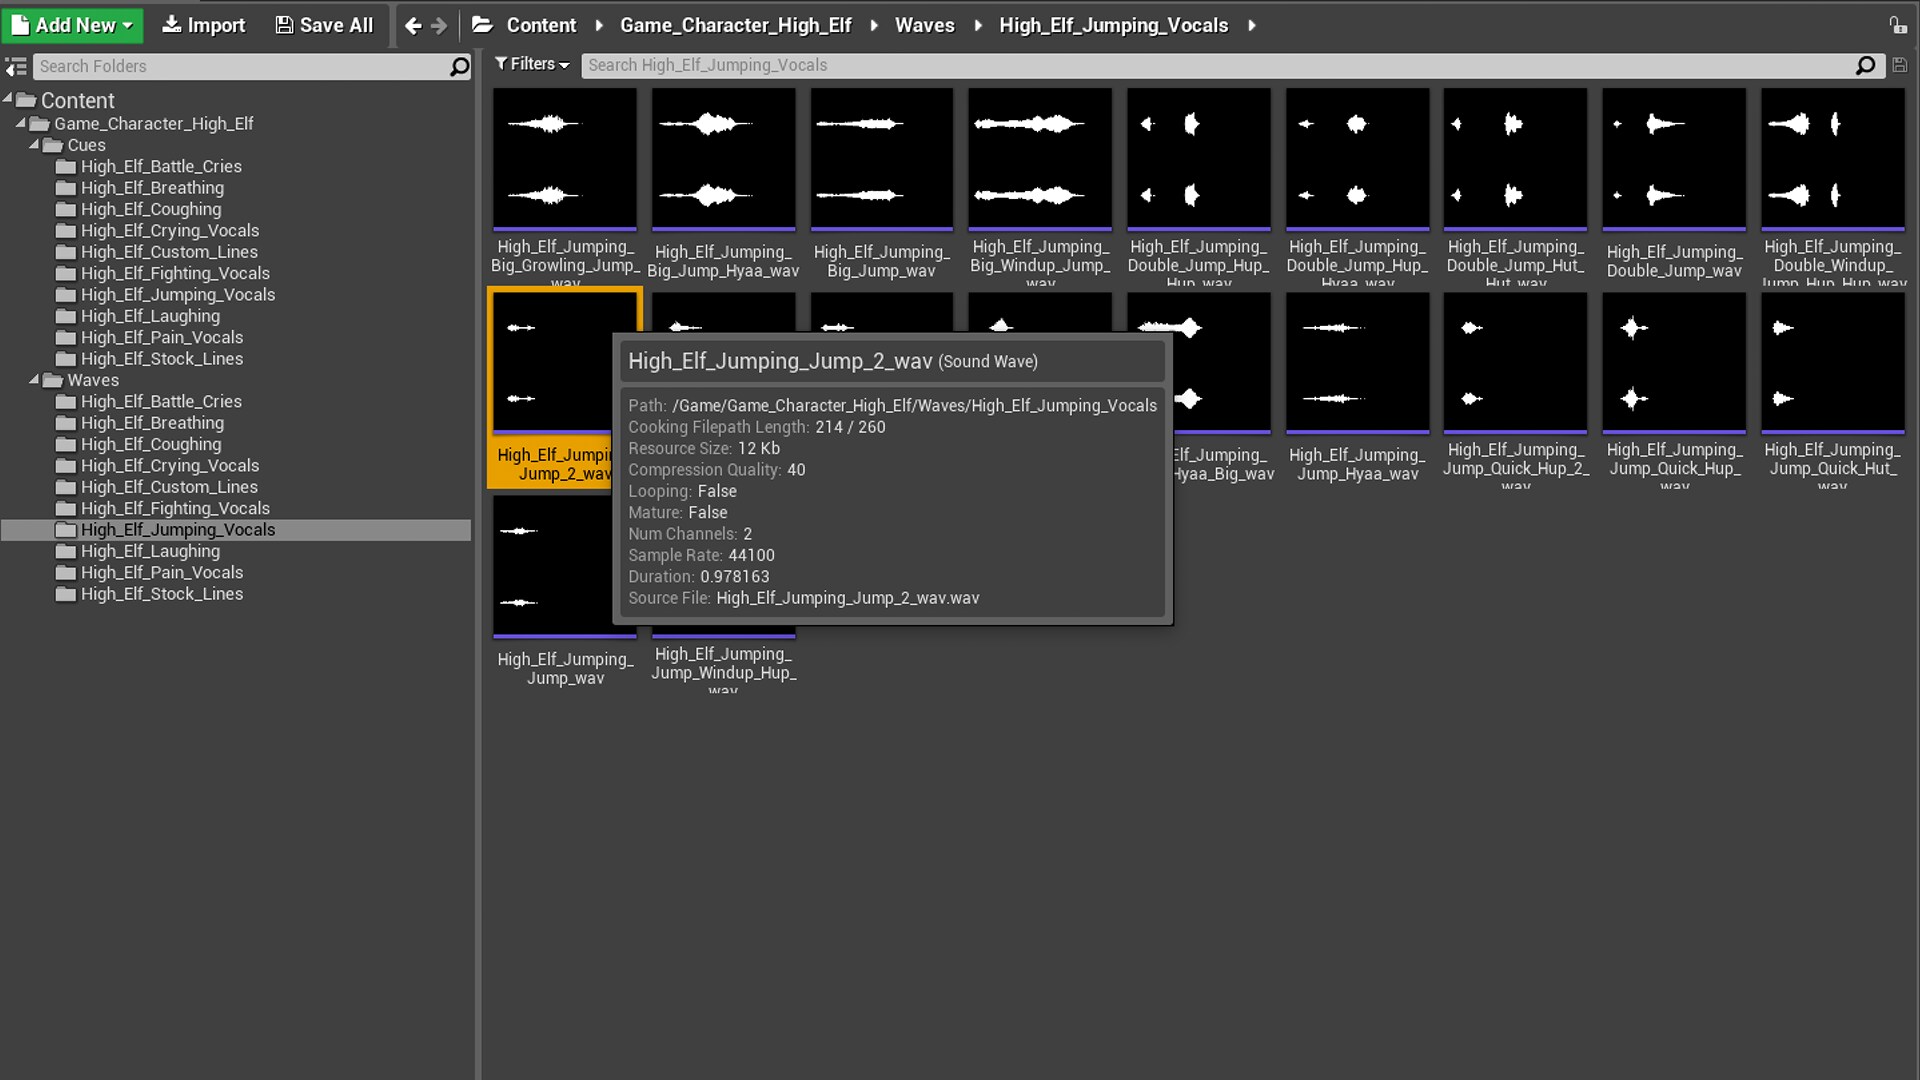Click the magnifier in the asset search box
Image resolution: width=1920 pixels, height=1080 pixels.
(1865, 65)
